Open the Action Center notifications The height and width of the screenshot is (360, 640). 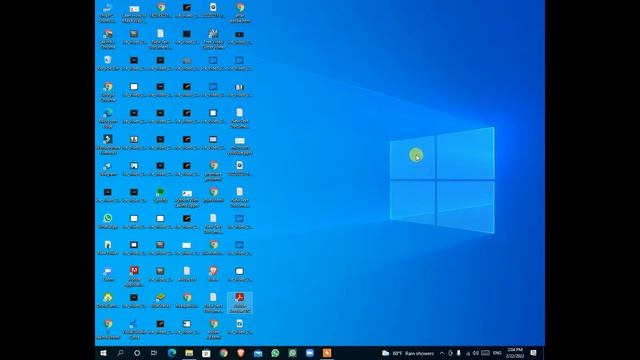click(533, 353)
